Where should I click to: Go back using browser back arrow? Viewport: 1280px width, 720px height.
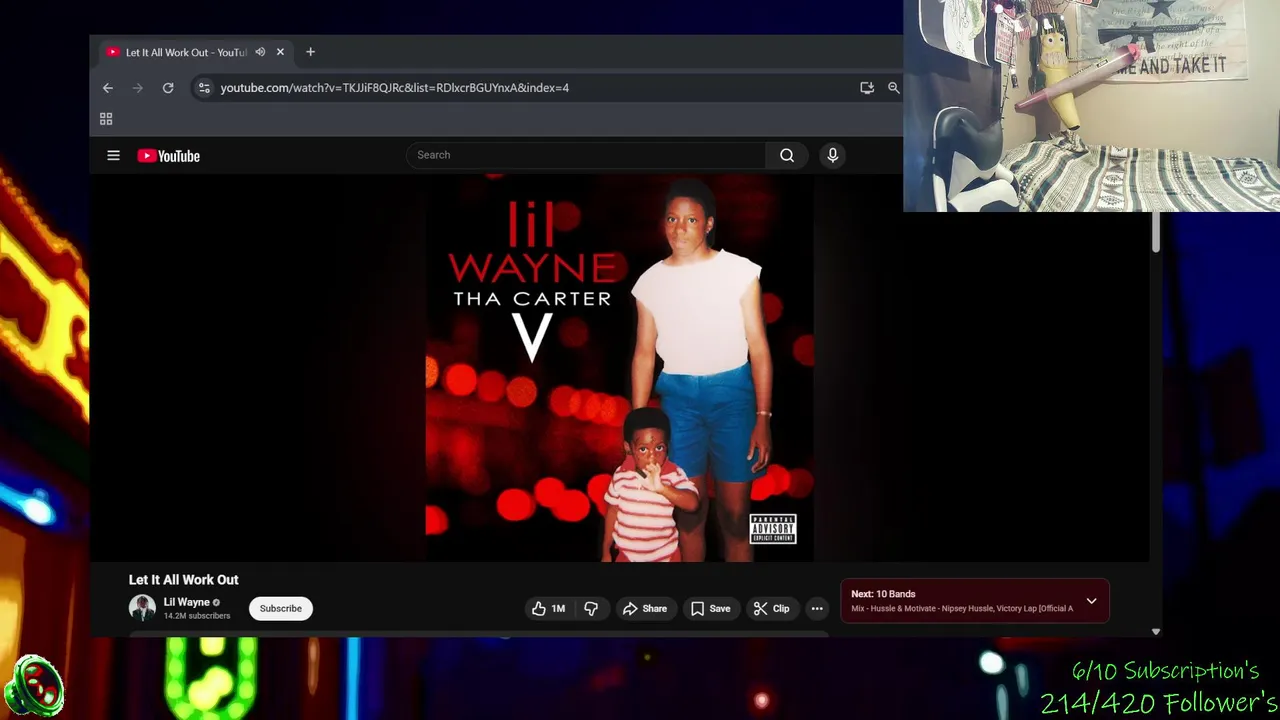[108, 88]
